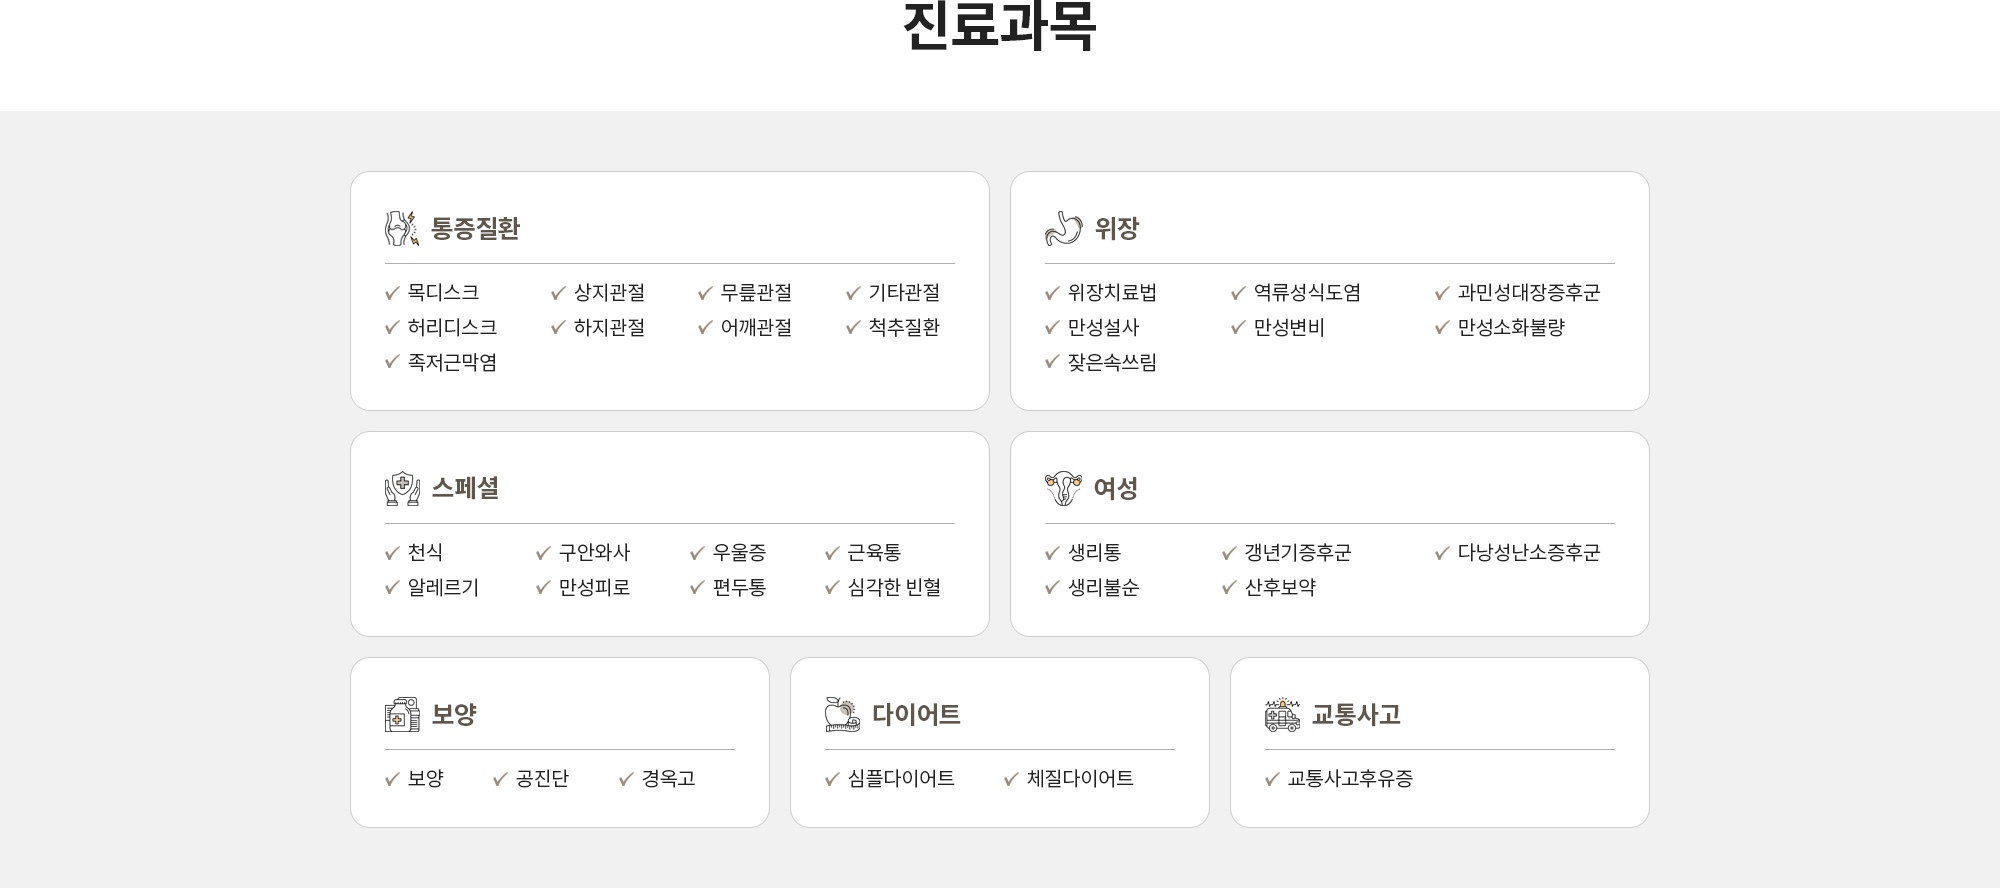Screen dimensions: 2000x888
Task: Select the 역류성식도염 item
Action: click(1307, 292)
